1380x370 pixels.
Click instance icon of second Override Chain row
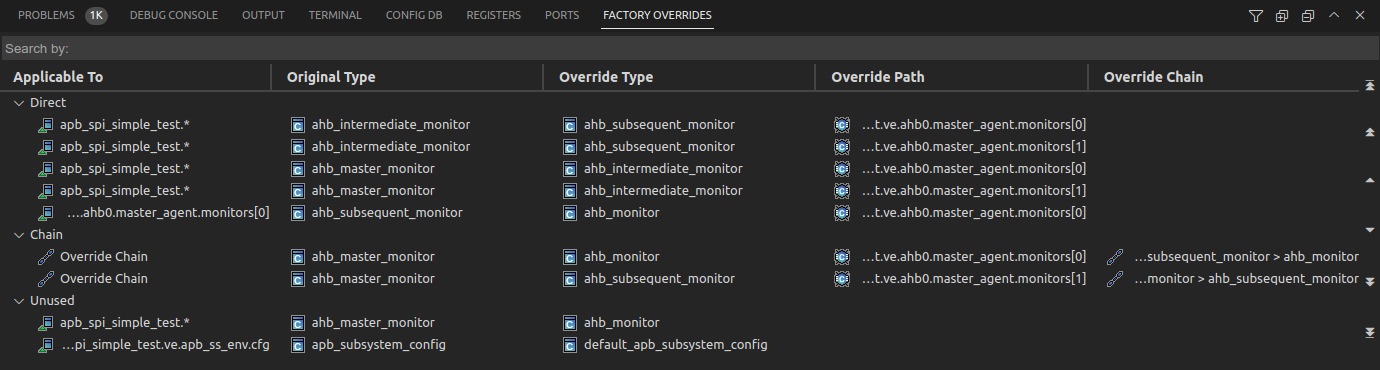(842, 279)
